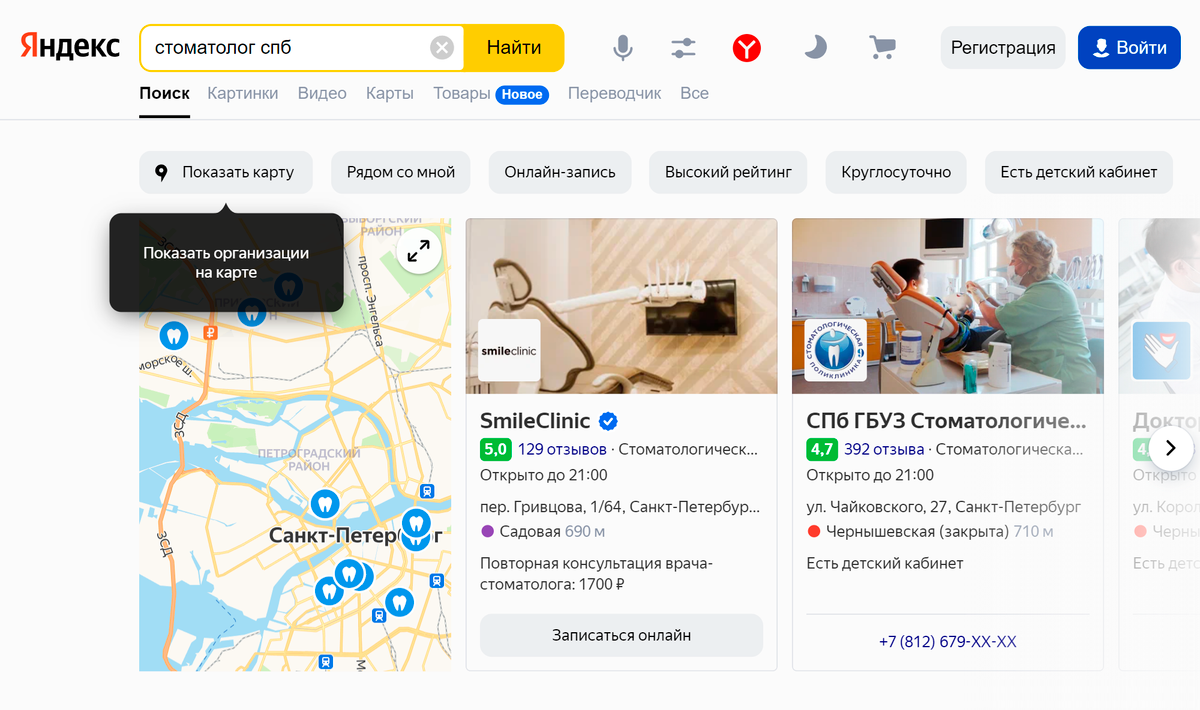Click the location pin in Показать карту
The height and width of the screenshot is (710, 1200).
(161, 172)
